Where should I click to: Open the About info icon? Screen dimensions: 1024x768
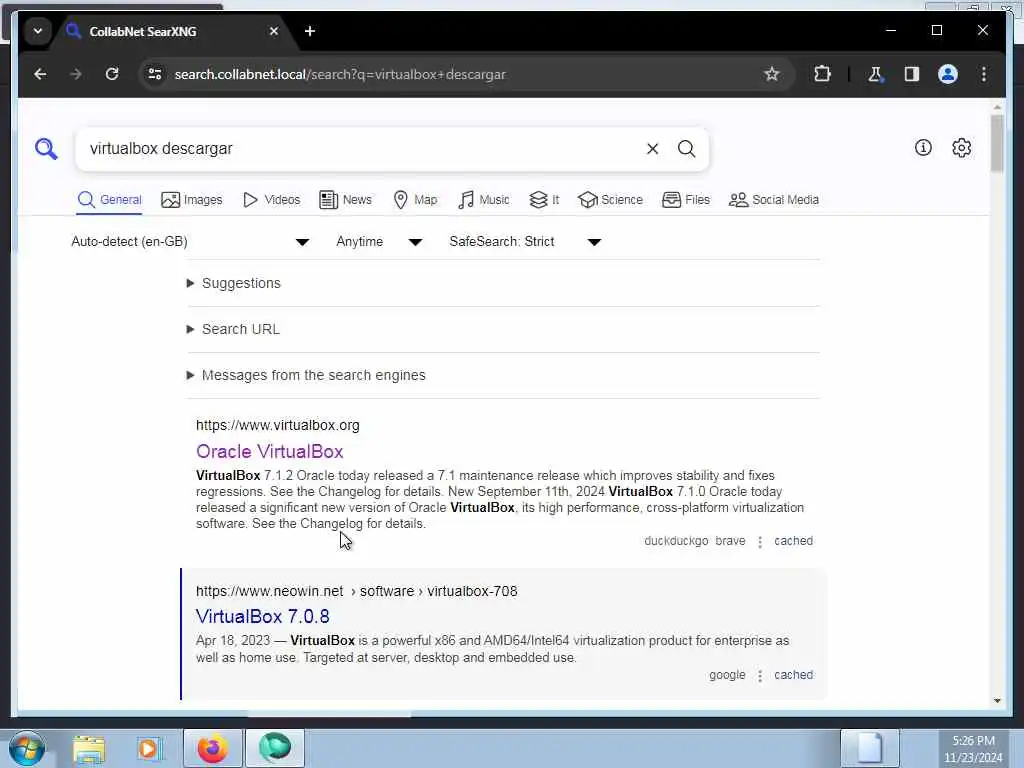tap(923, 148)
